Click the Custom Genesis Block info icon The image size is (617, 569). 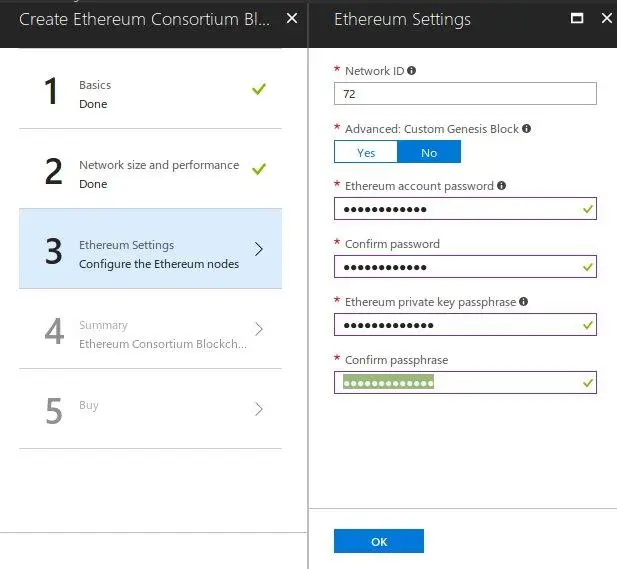[526, 129]
